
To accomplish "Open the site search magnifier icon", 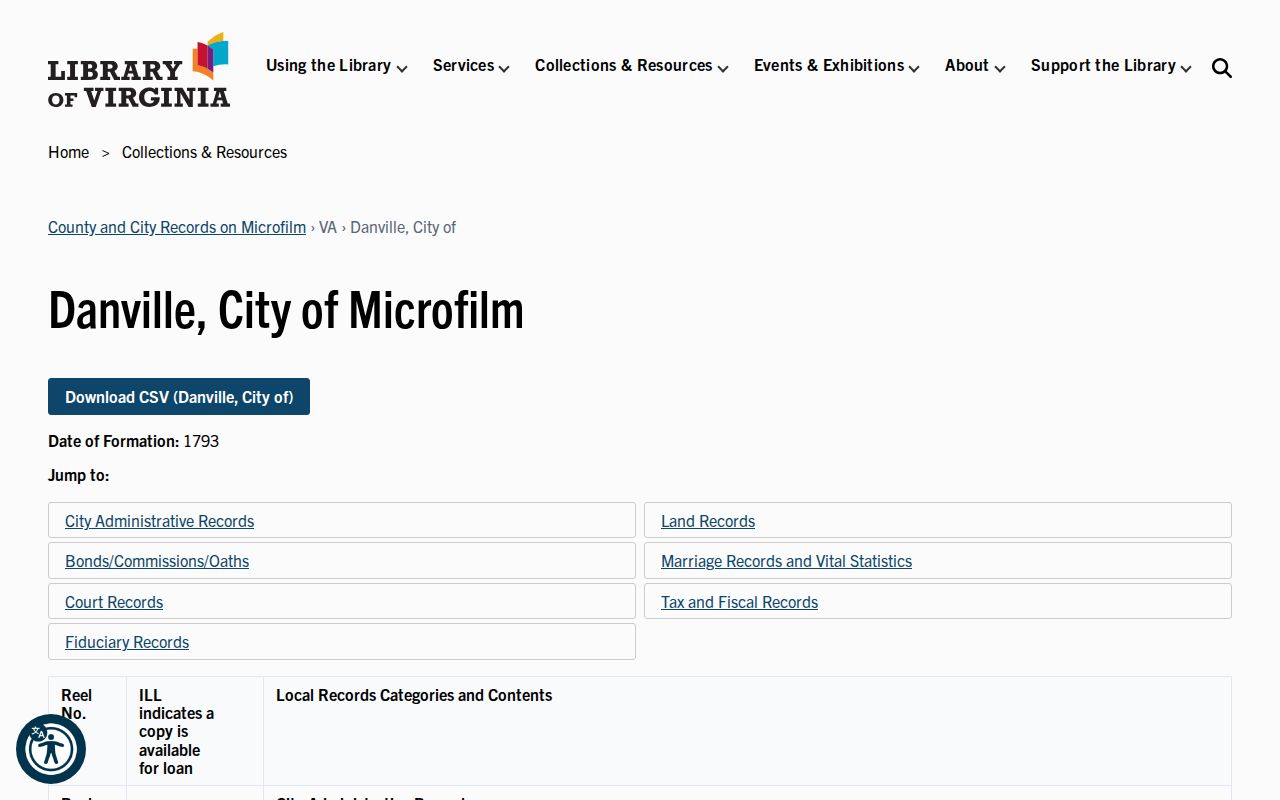I will coord(1221,68).
